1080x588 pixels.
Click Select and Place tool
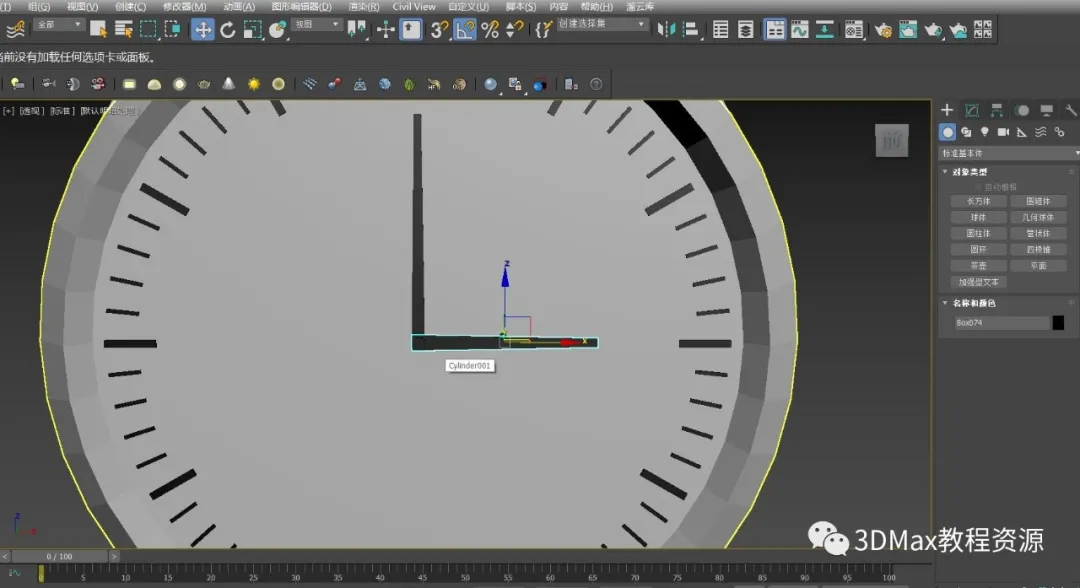click(x=278, y=30)
